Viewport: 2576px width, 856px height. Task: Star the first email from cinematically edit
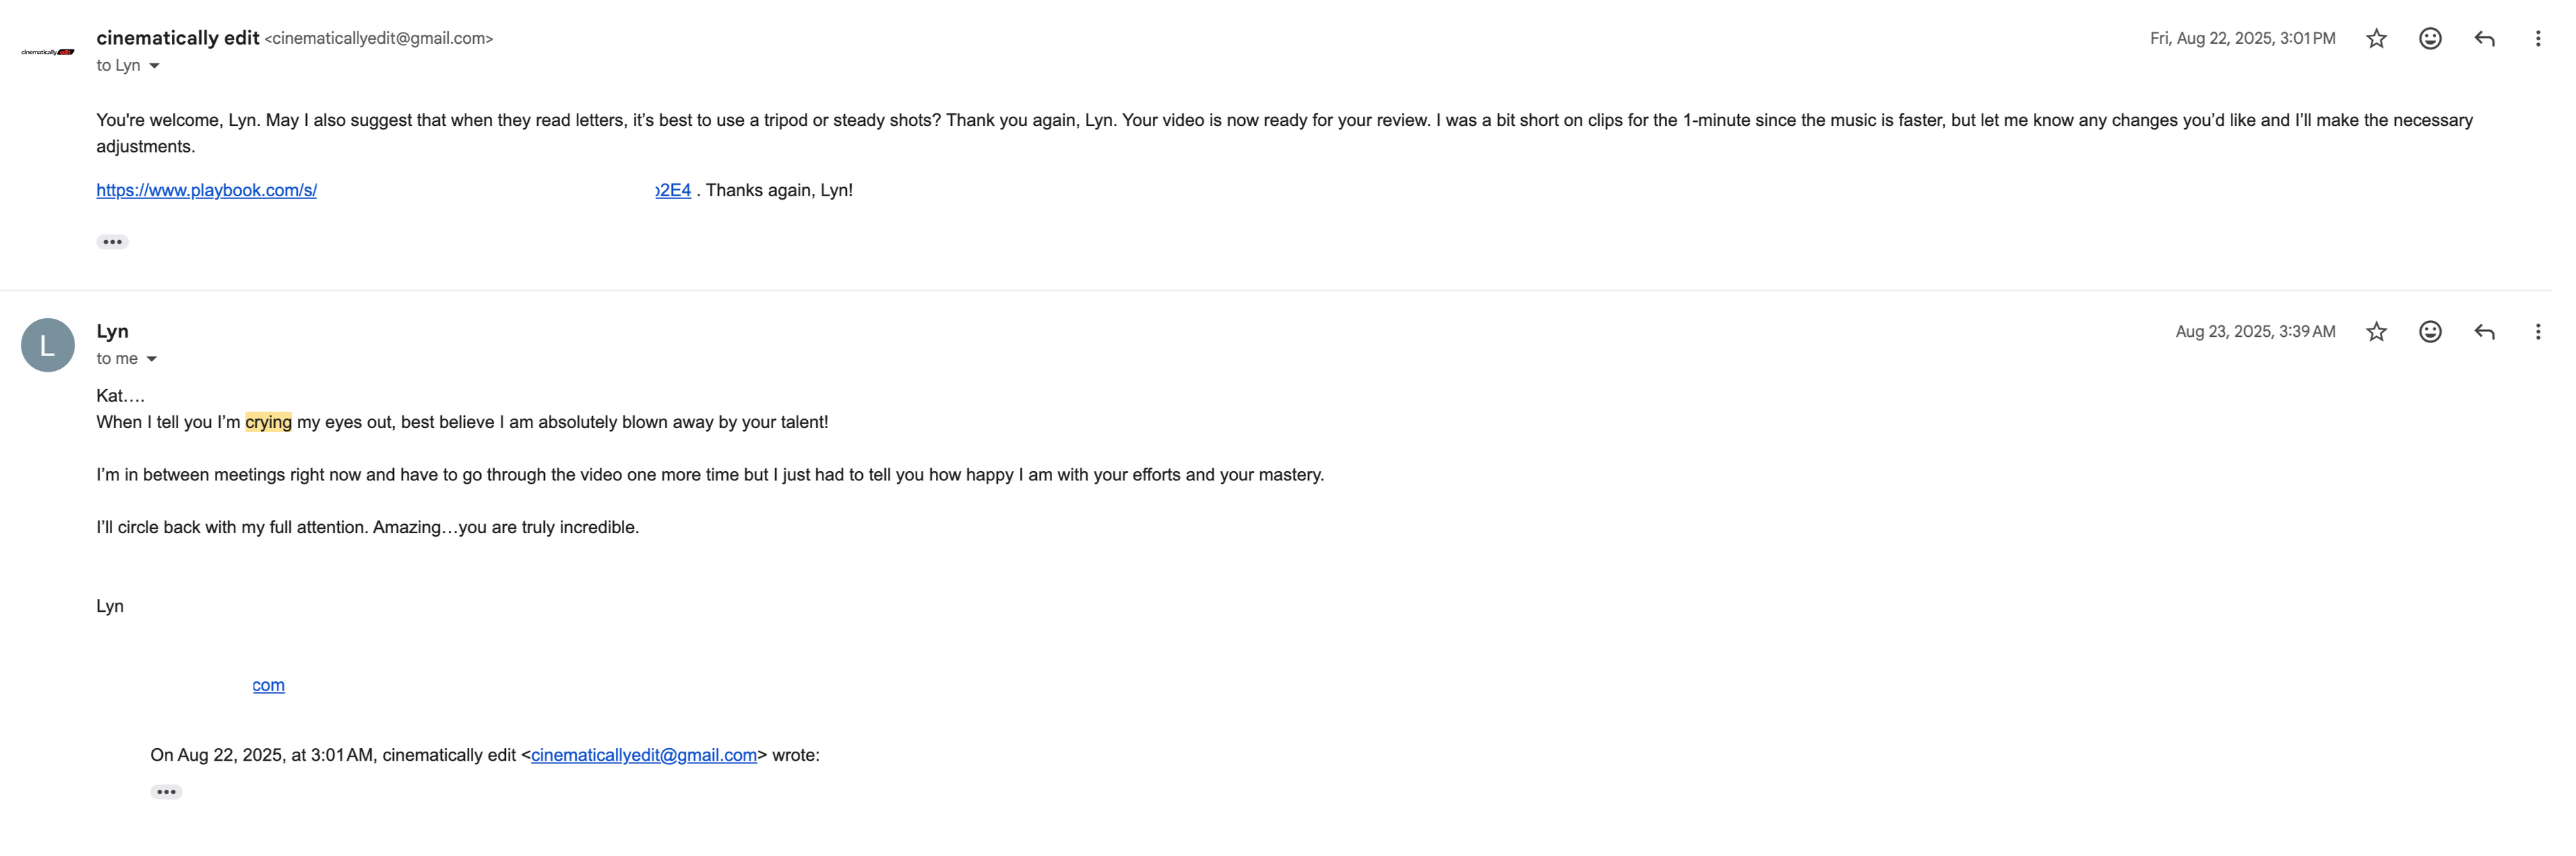(2376, 39)
